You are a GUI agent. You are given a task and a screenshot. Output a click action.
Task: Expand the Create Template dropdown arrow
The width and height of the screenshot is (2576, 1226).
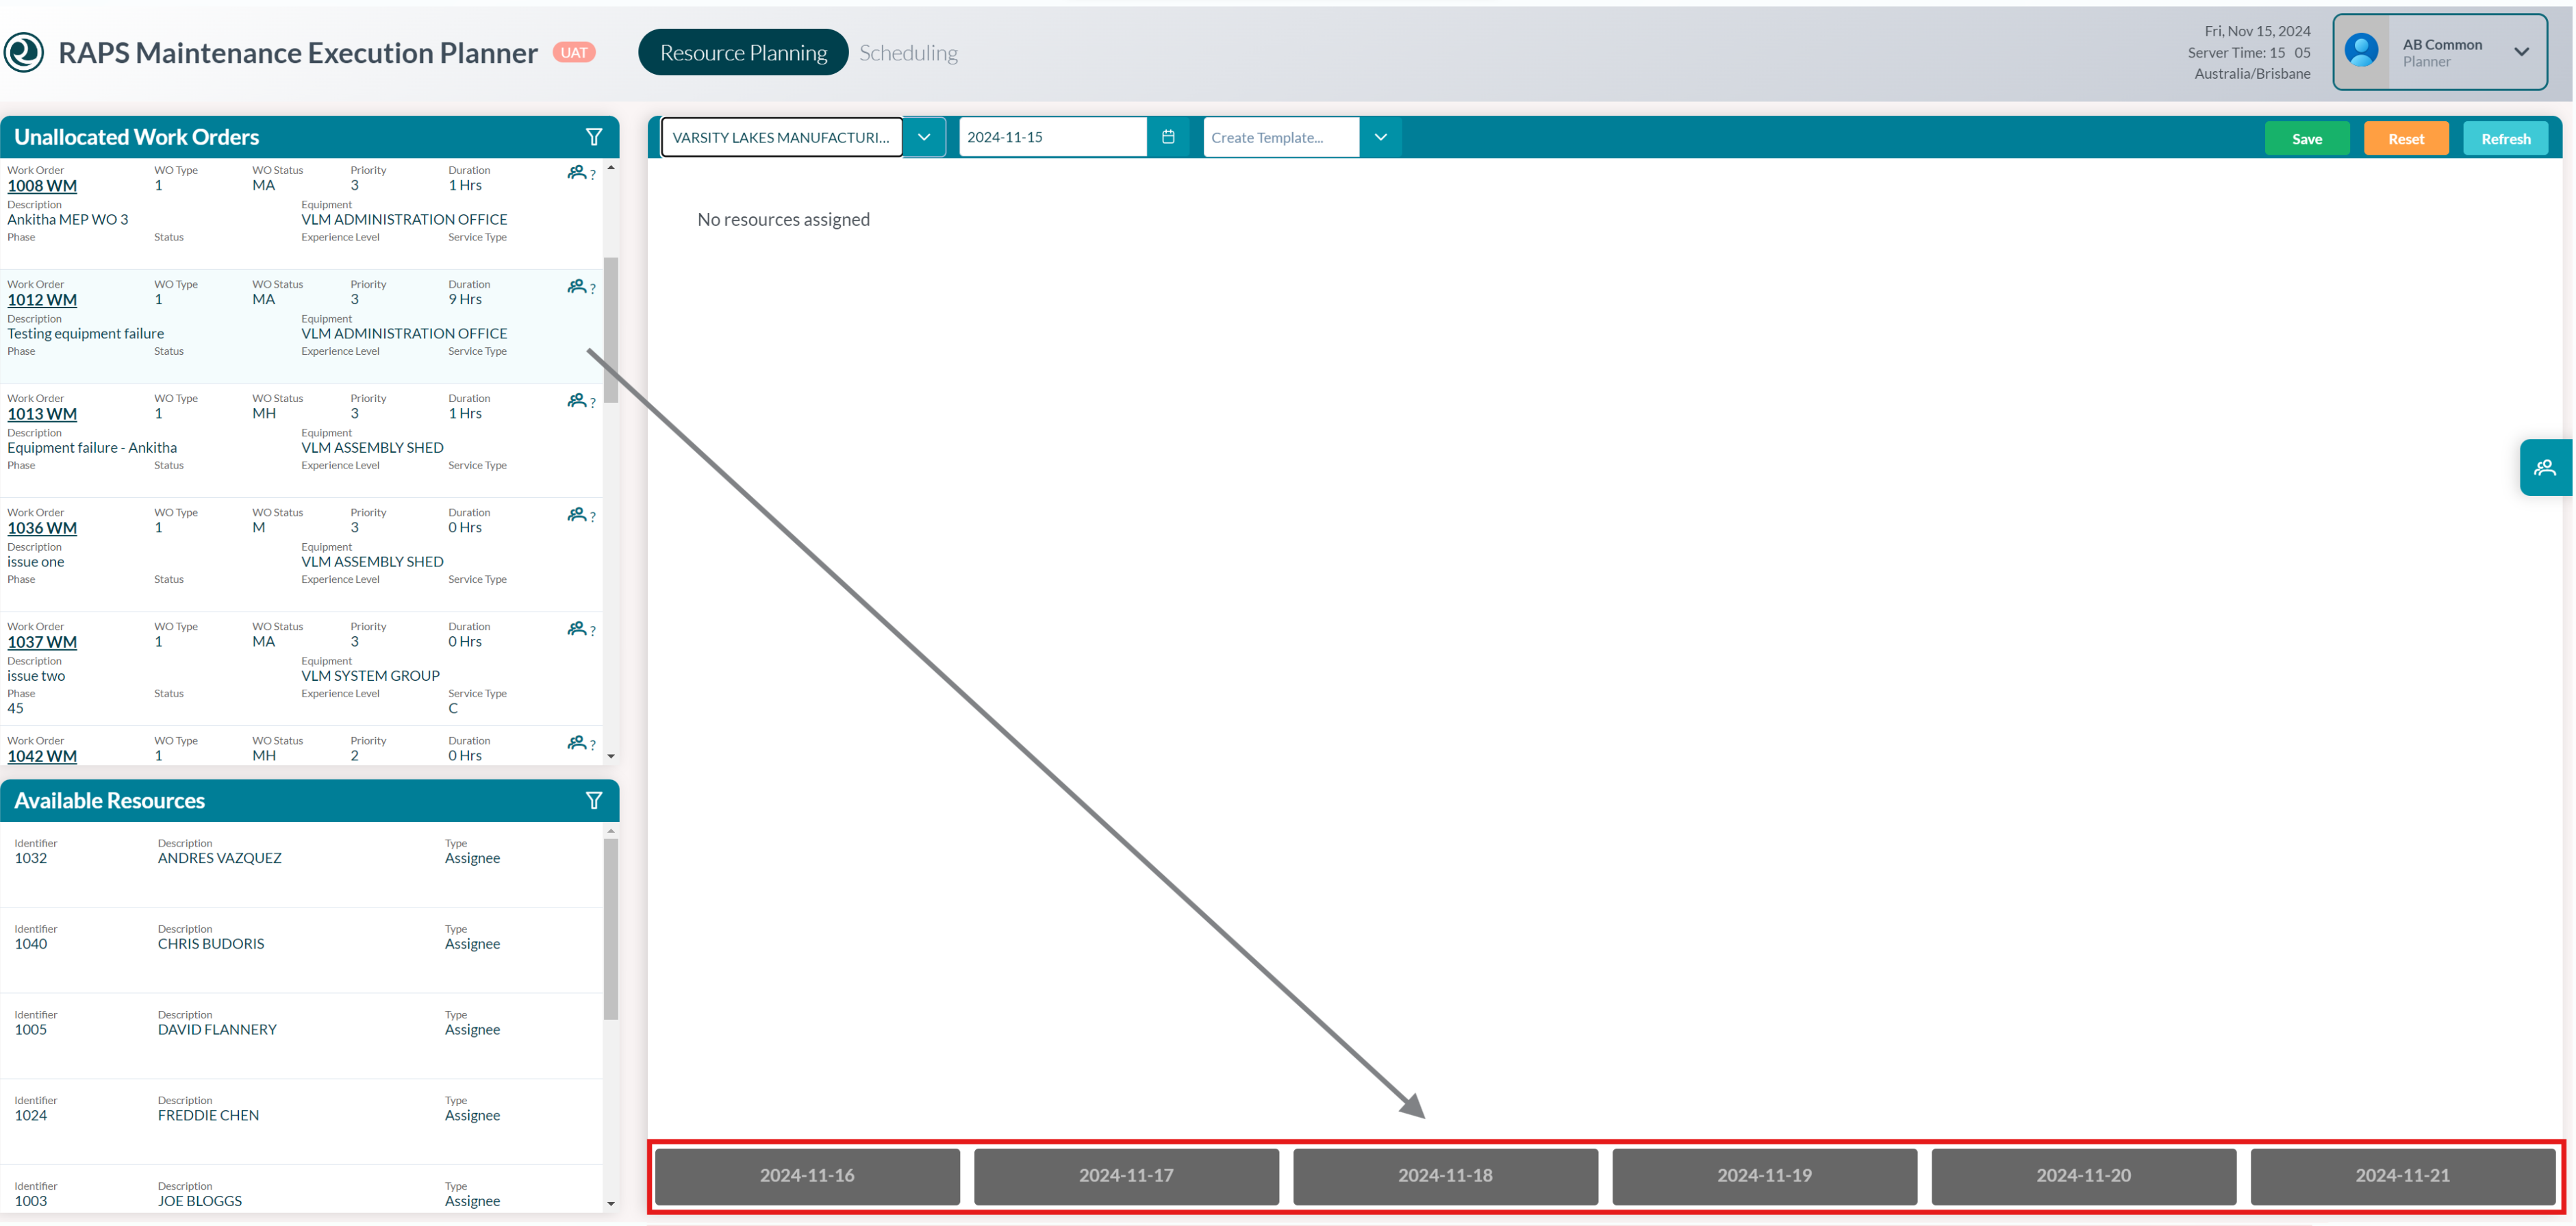point(1380,137)
